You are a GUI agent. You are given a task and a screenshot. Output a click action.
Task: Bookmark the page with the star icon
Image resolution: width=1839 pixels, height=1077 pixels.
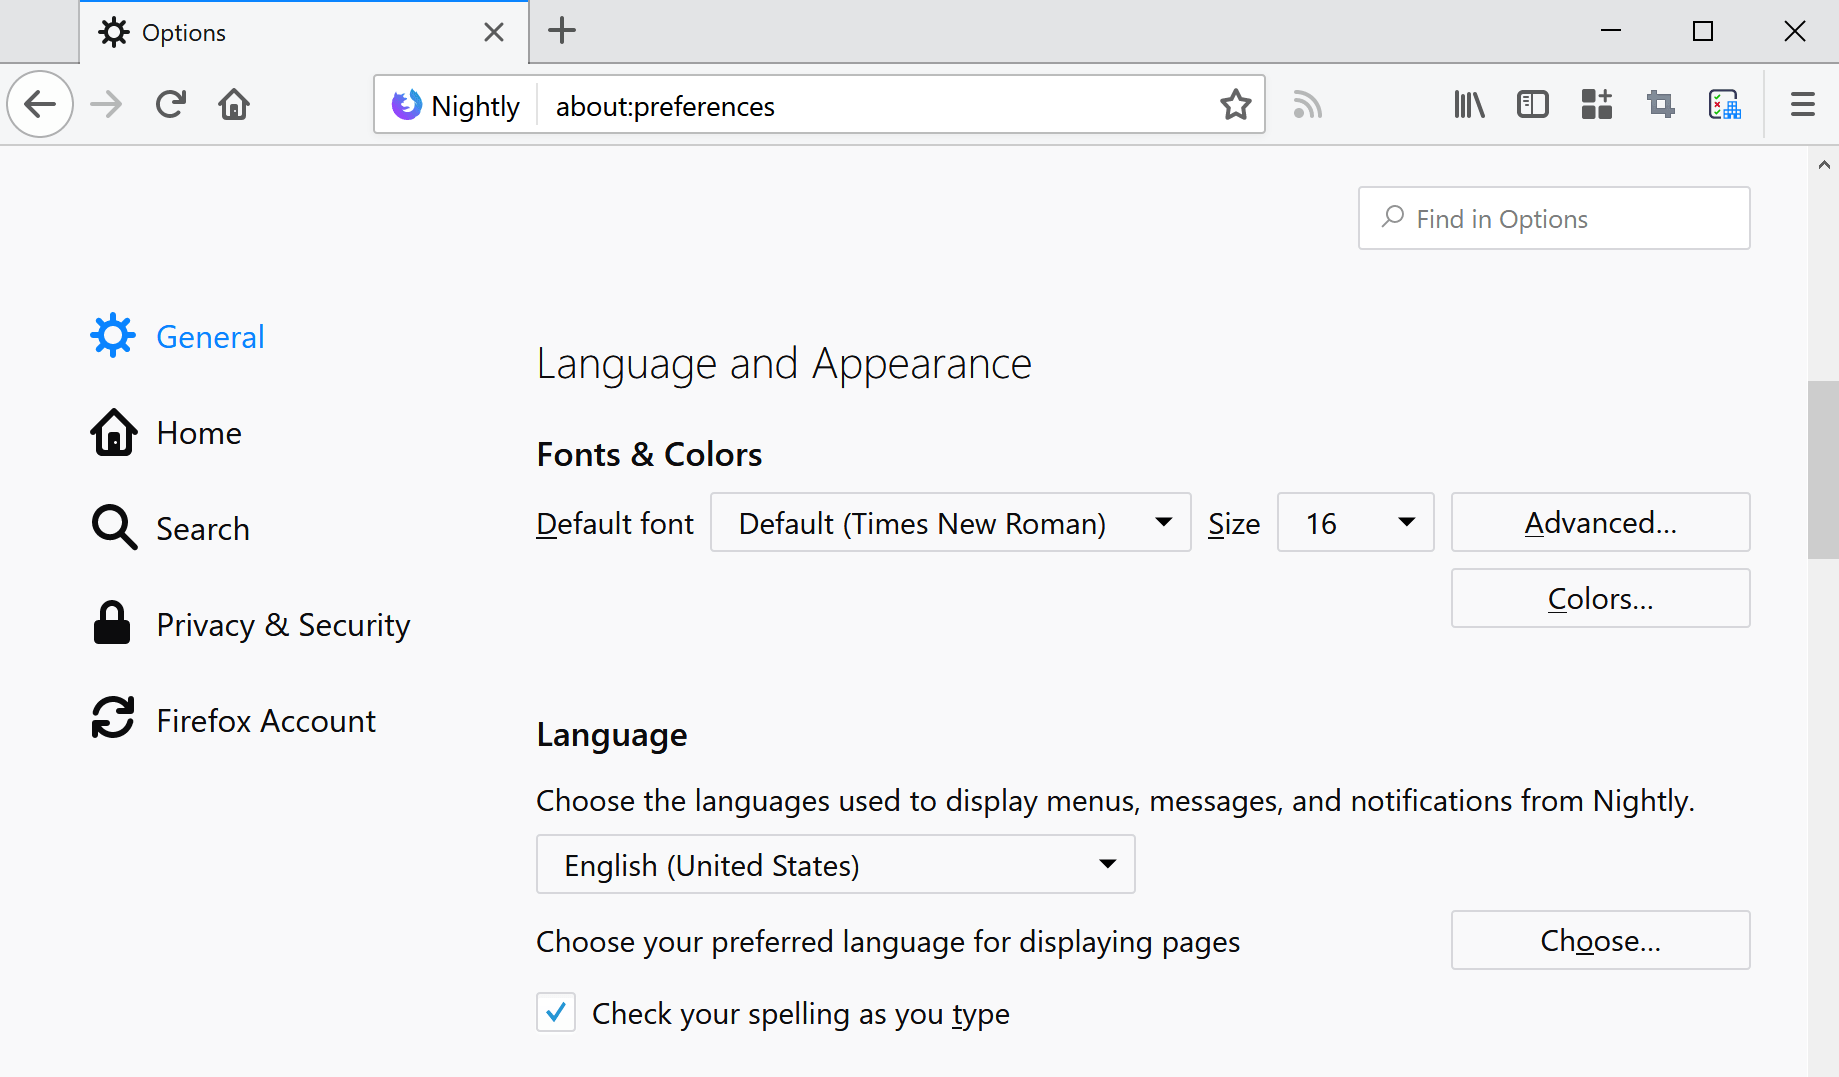[1236, 104]
